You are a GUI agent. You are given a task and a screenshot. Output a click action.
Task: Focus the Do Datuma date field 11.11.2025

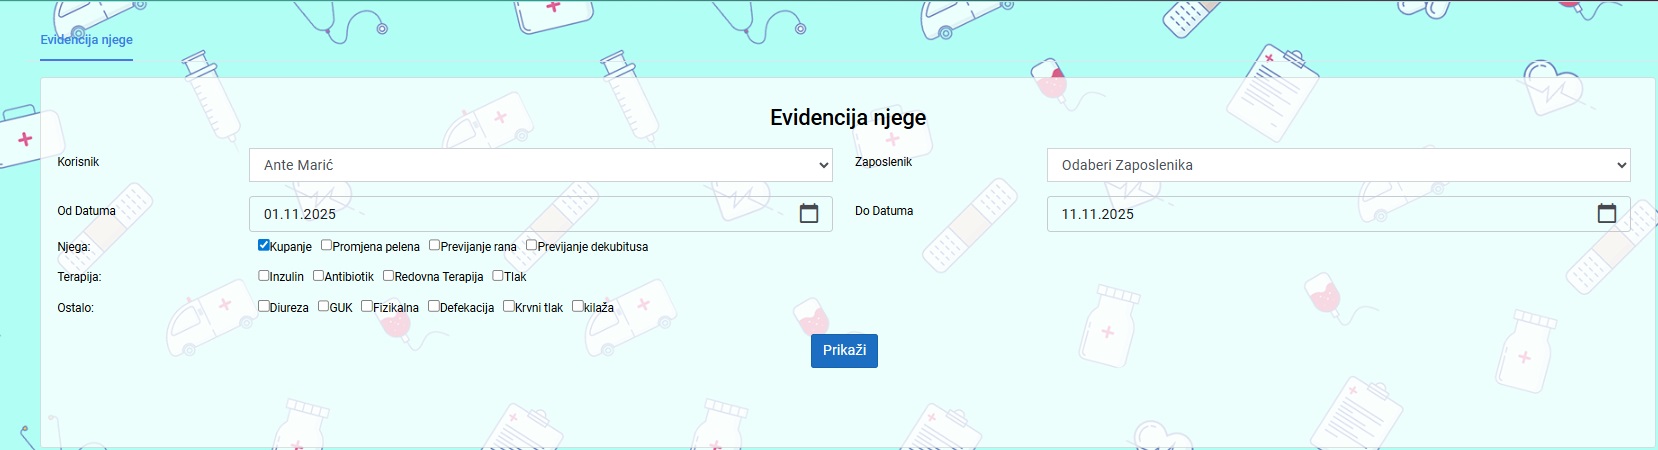[x=1339, y=214]
